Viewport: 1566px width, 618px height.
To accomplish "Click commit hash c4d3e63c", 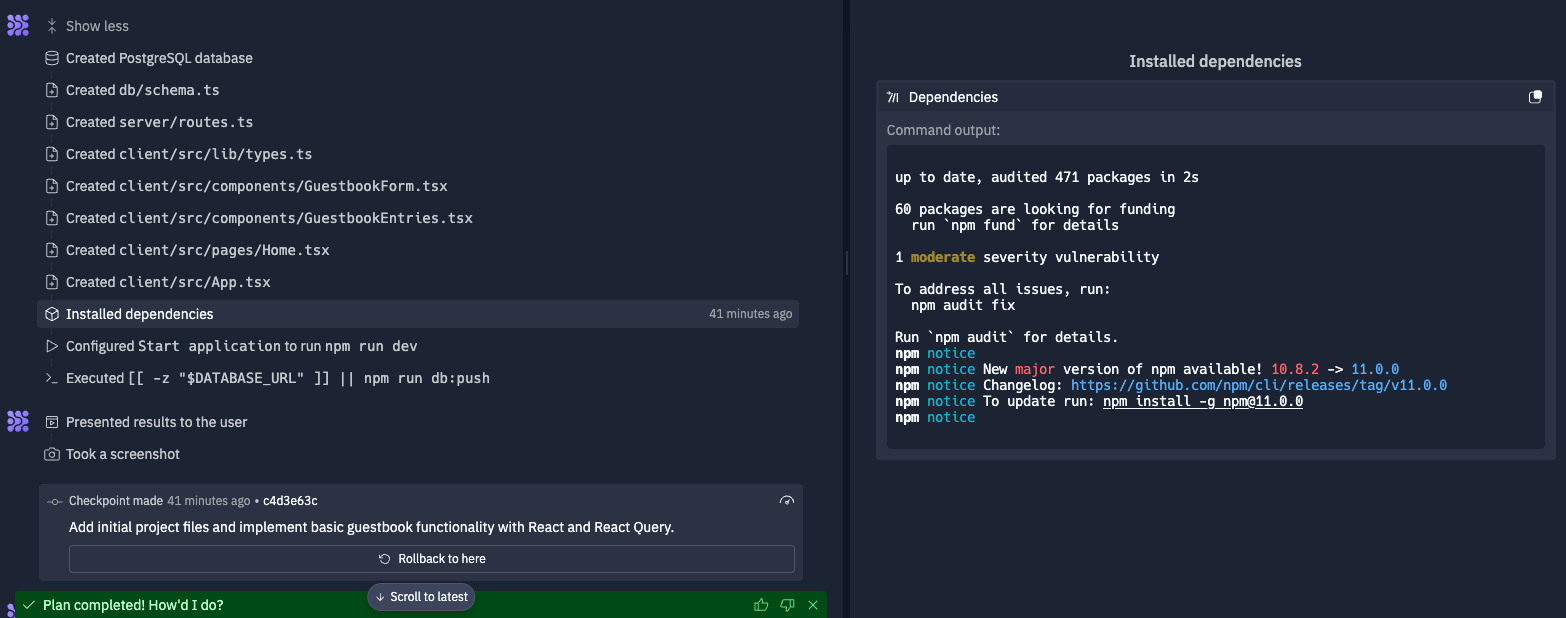I will (290, 501).
